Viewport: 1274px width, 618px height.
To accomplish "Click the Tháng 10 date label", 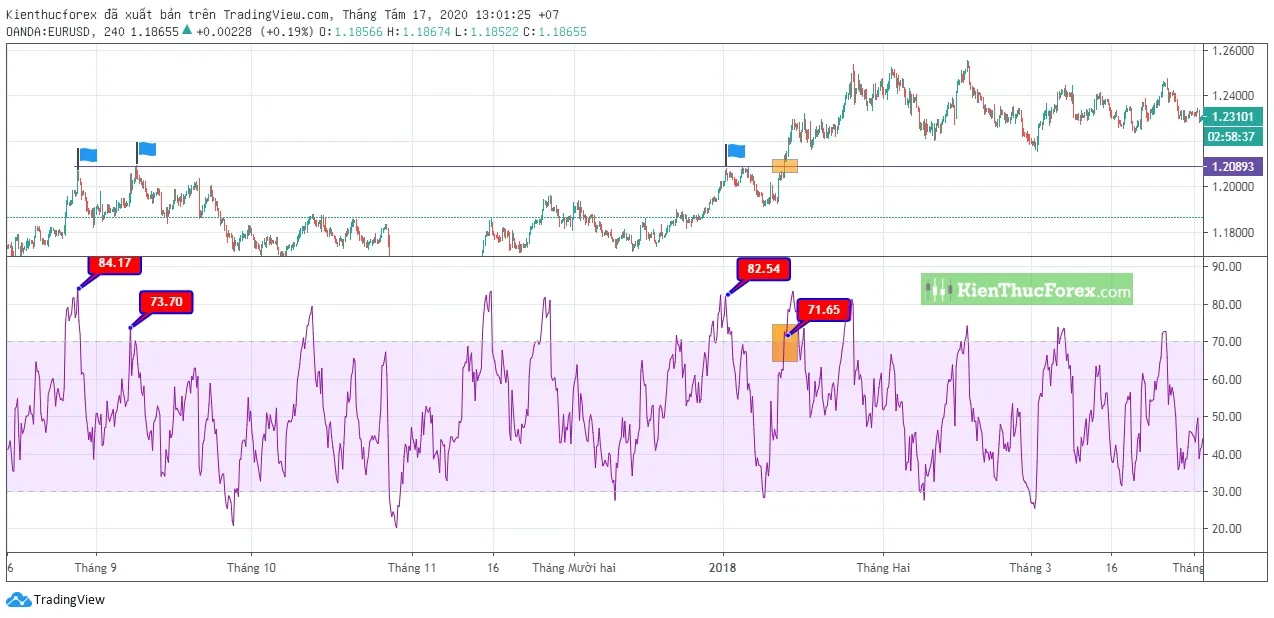I will [252, 568].
